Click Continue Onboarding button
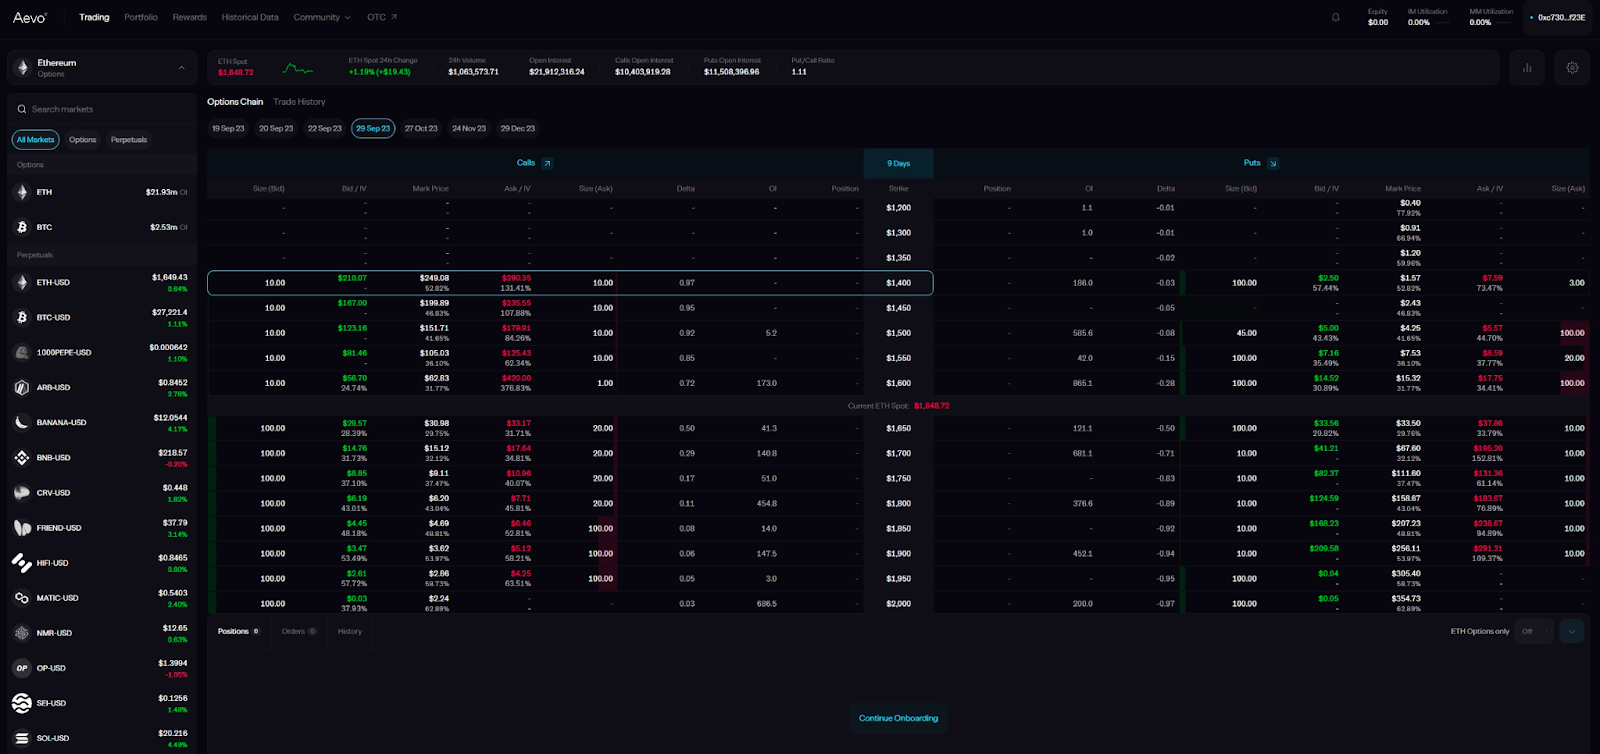Screen dimensions: 1600x754 pyautogui.click(x=898, y=718)
